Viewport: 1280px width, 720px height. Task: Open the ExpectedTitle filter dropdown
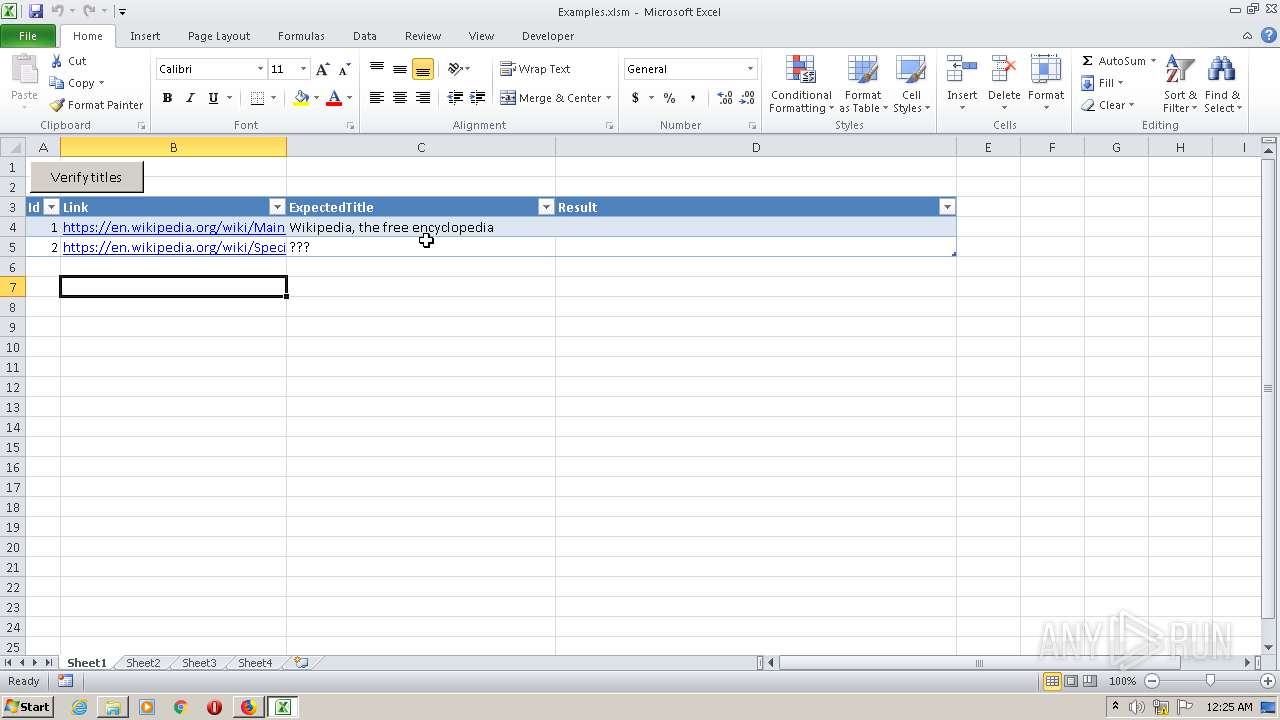(x=546, y=207)
